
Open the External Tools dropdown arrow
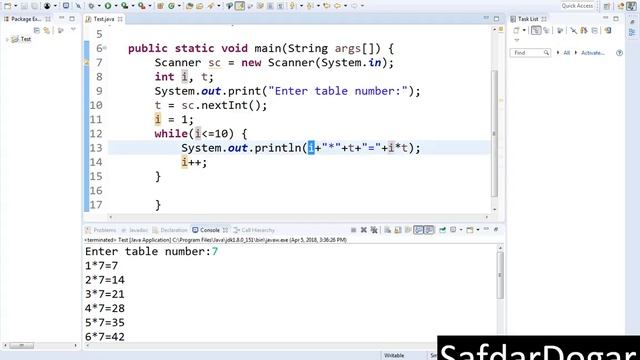click(150, 6)
